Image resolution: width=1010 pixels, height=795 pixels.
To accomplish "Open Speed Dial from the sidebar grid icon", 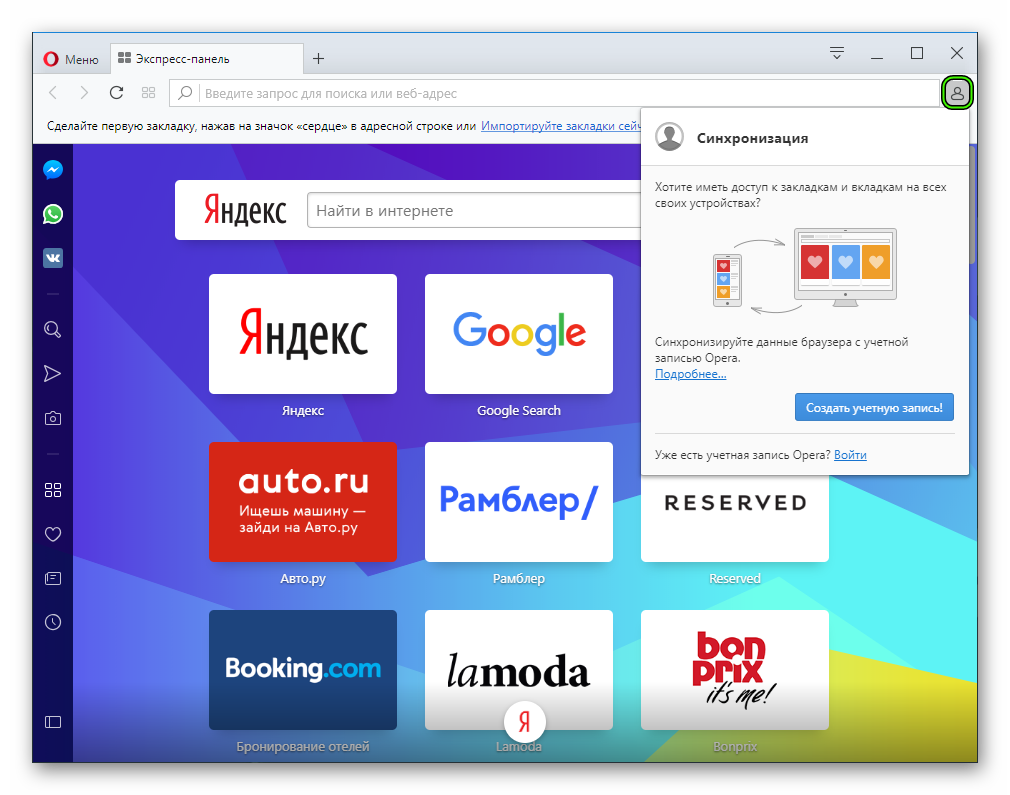I will (53, 490).
